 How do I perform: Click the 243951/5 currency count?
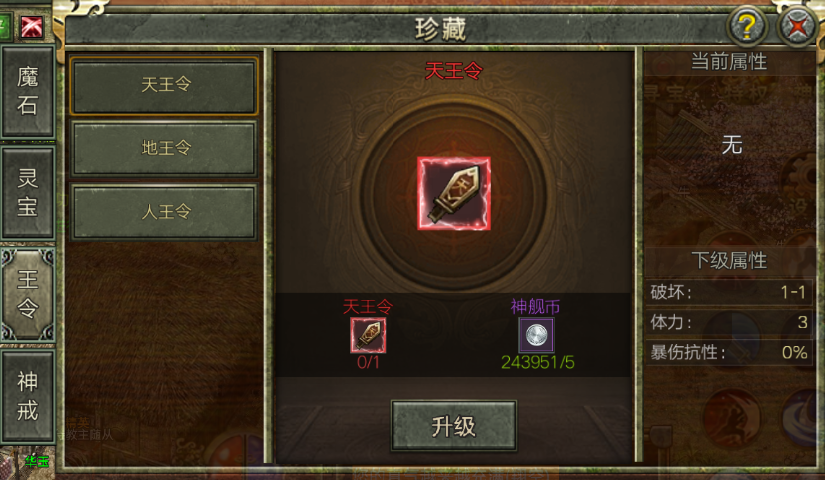537,363
